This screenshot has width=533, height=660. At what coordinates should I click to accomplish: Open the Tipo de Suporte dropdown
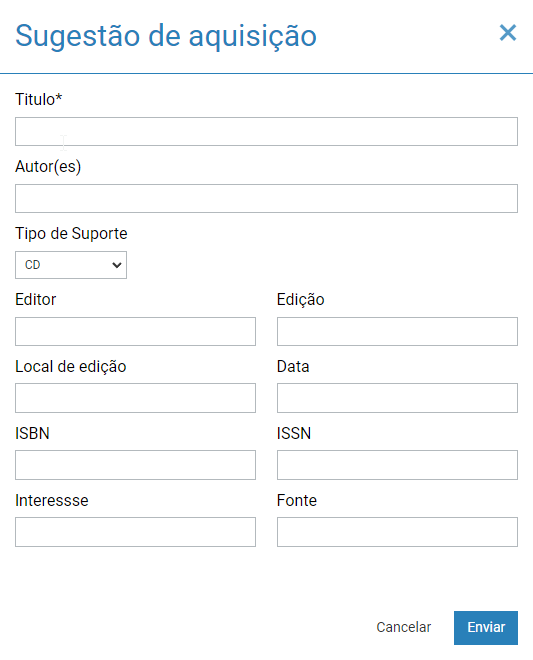(71, 265)
